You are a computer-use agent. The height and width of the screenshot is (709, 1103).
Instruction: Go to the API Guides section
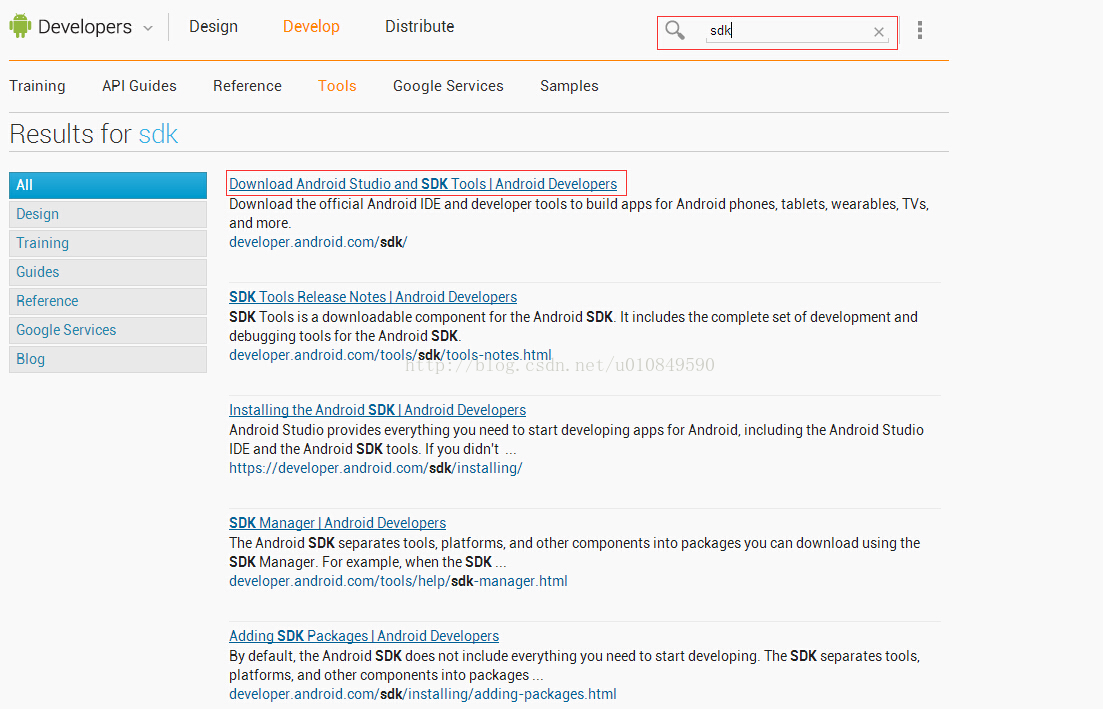point(139,86)
